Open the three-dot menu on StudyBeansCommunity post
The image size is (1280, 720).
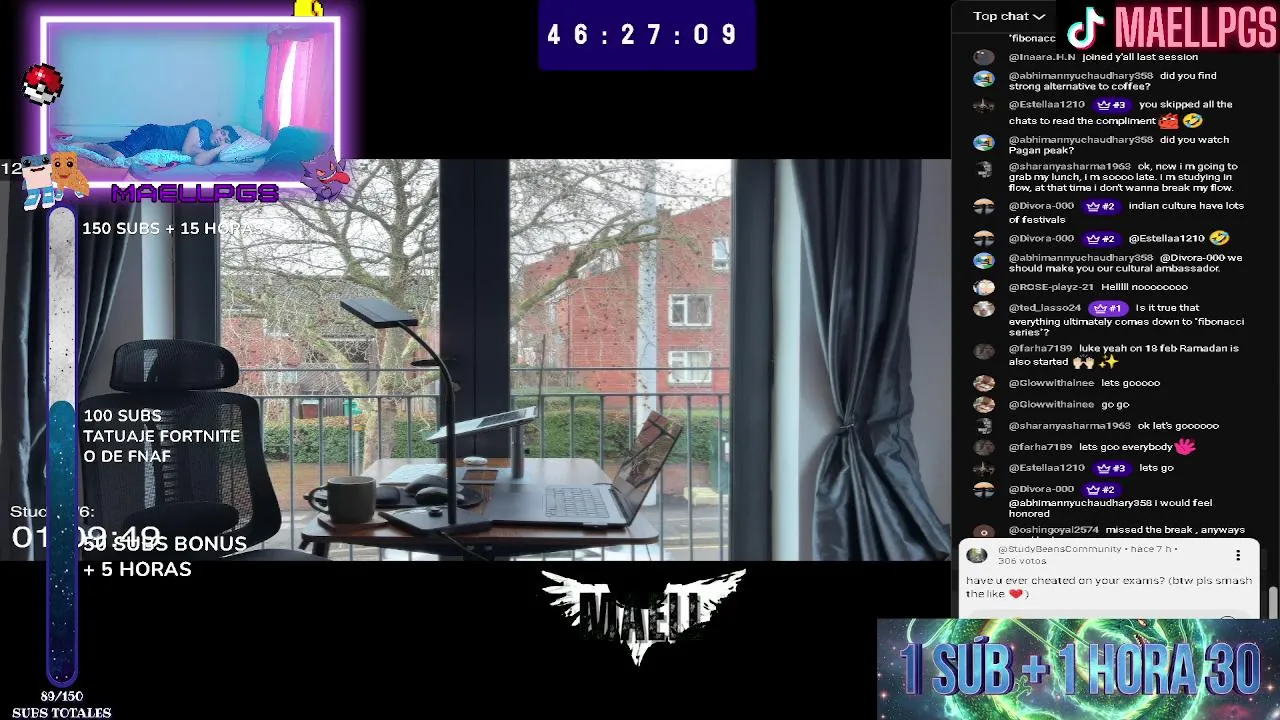pyautogui.click(x=1238, y=555)
